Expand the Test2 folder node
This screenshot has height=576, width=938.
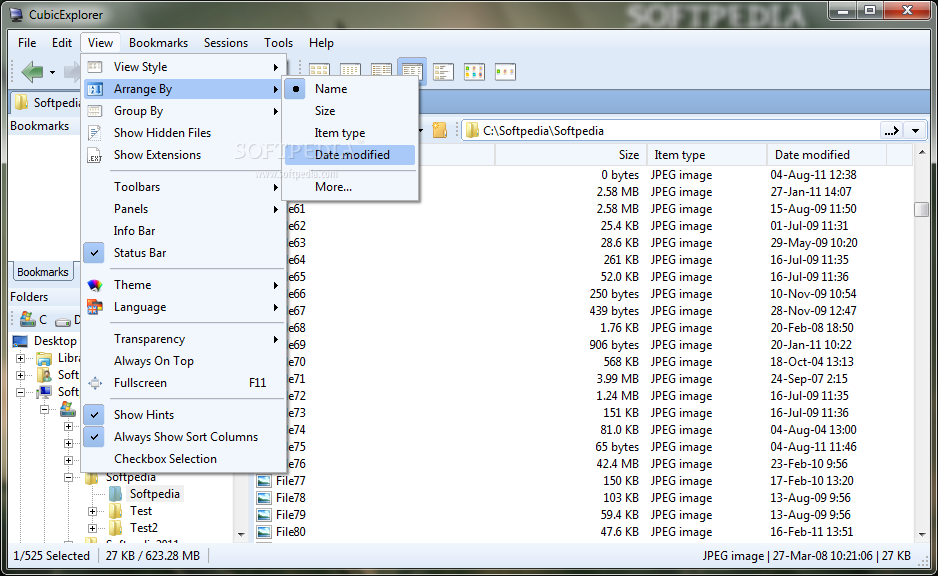pyautogui.click(x=92, y=528)
